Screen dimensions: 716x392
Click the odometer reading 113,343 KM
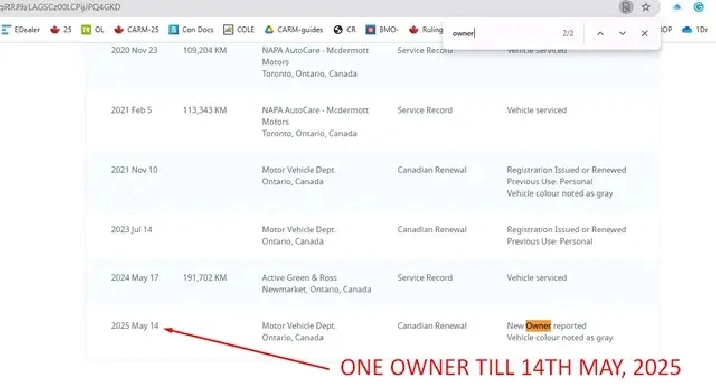point(205,110)
